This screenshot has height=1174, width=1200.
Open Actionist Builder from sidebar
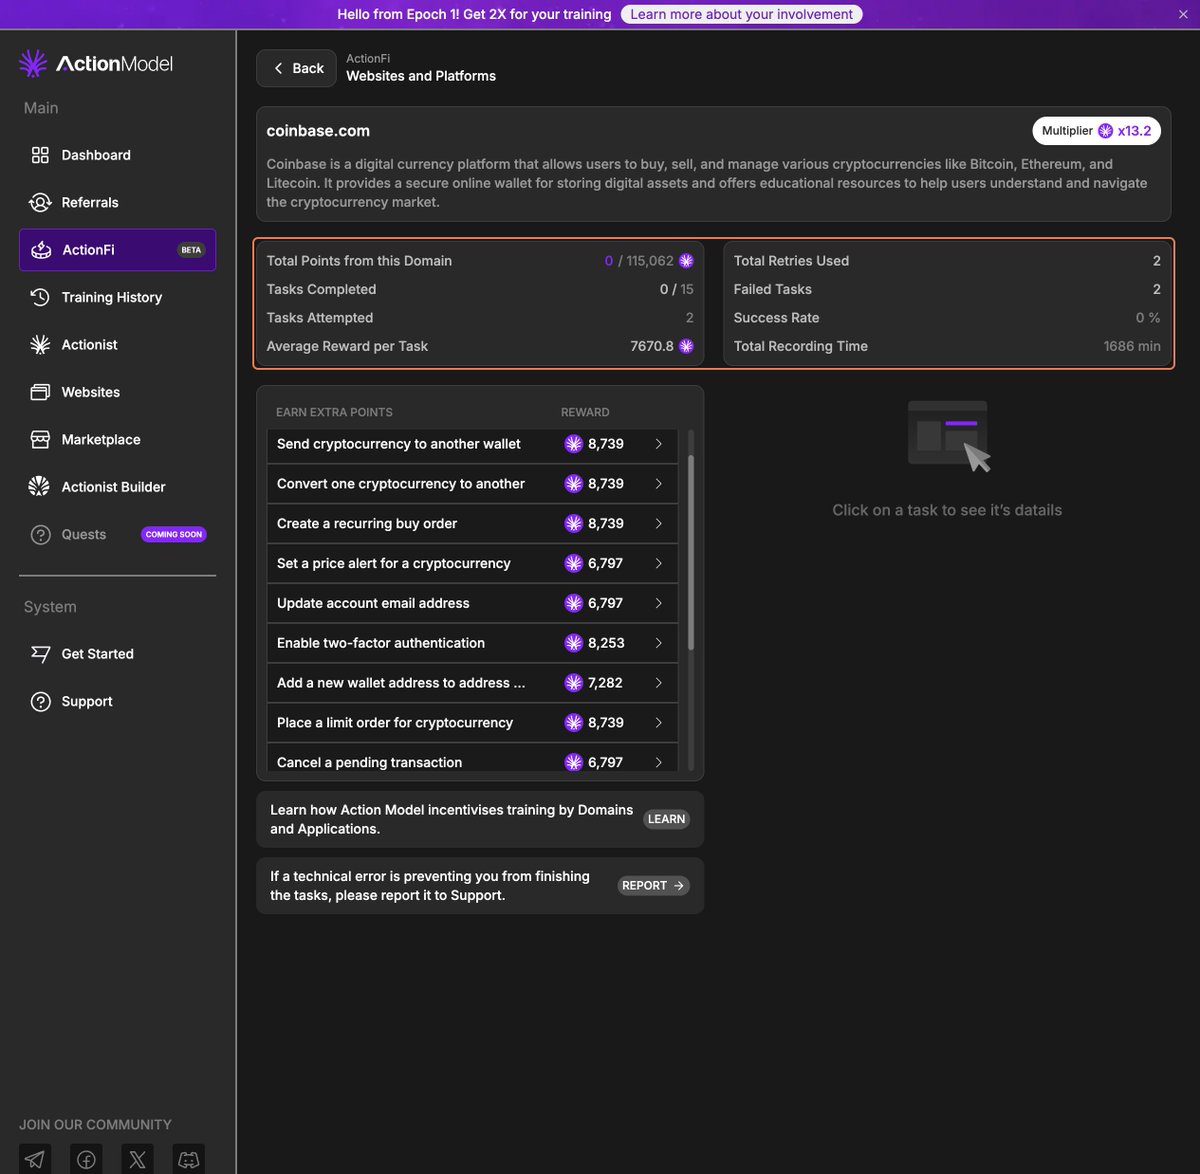coord(117,487)
